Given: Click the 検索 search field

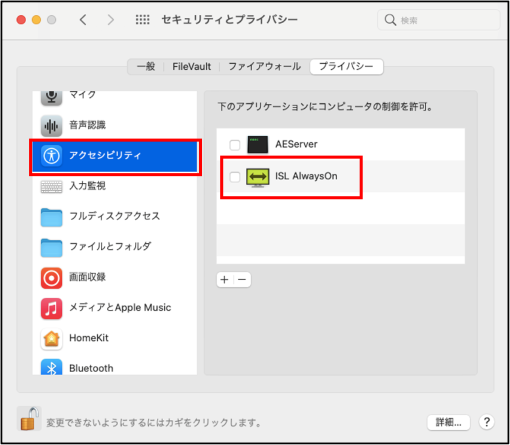Looking at the screenshot, I should coord(439,20).
